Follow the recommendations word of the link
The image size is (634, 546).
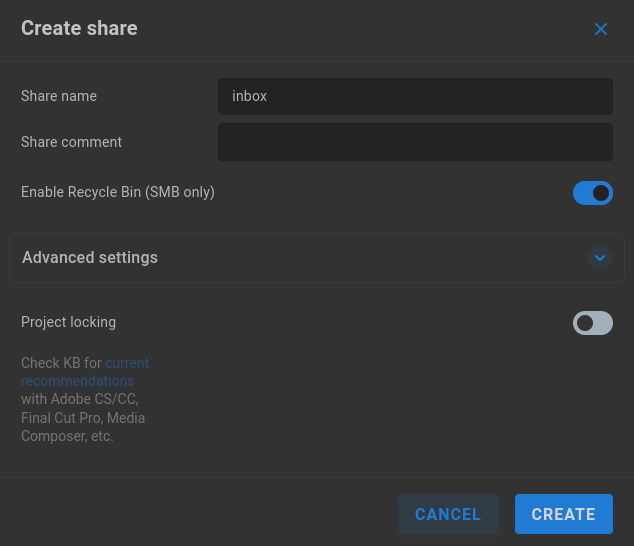[77, 381]
